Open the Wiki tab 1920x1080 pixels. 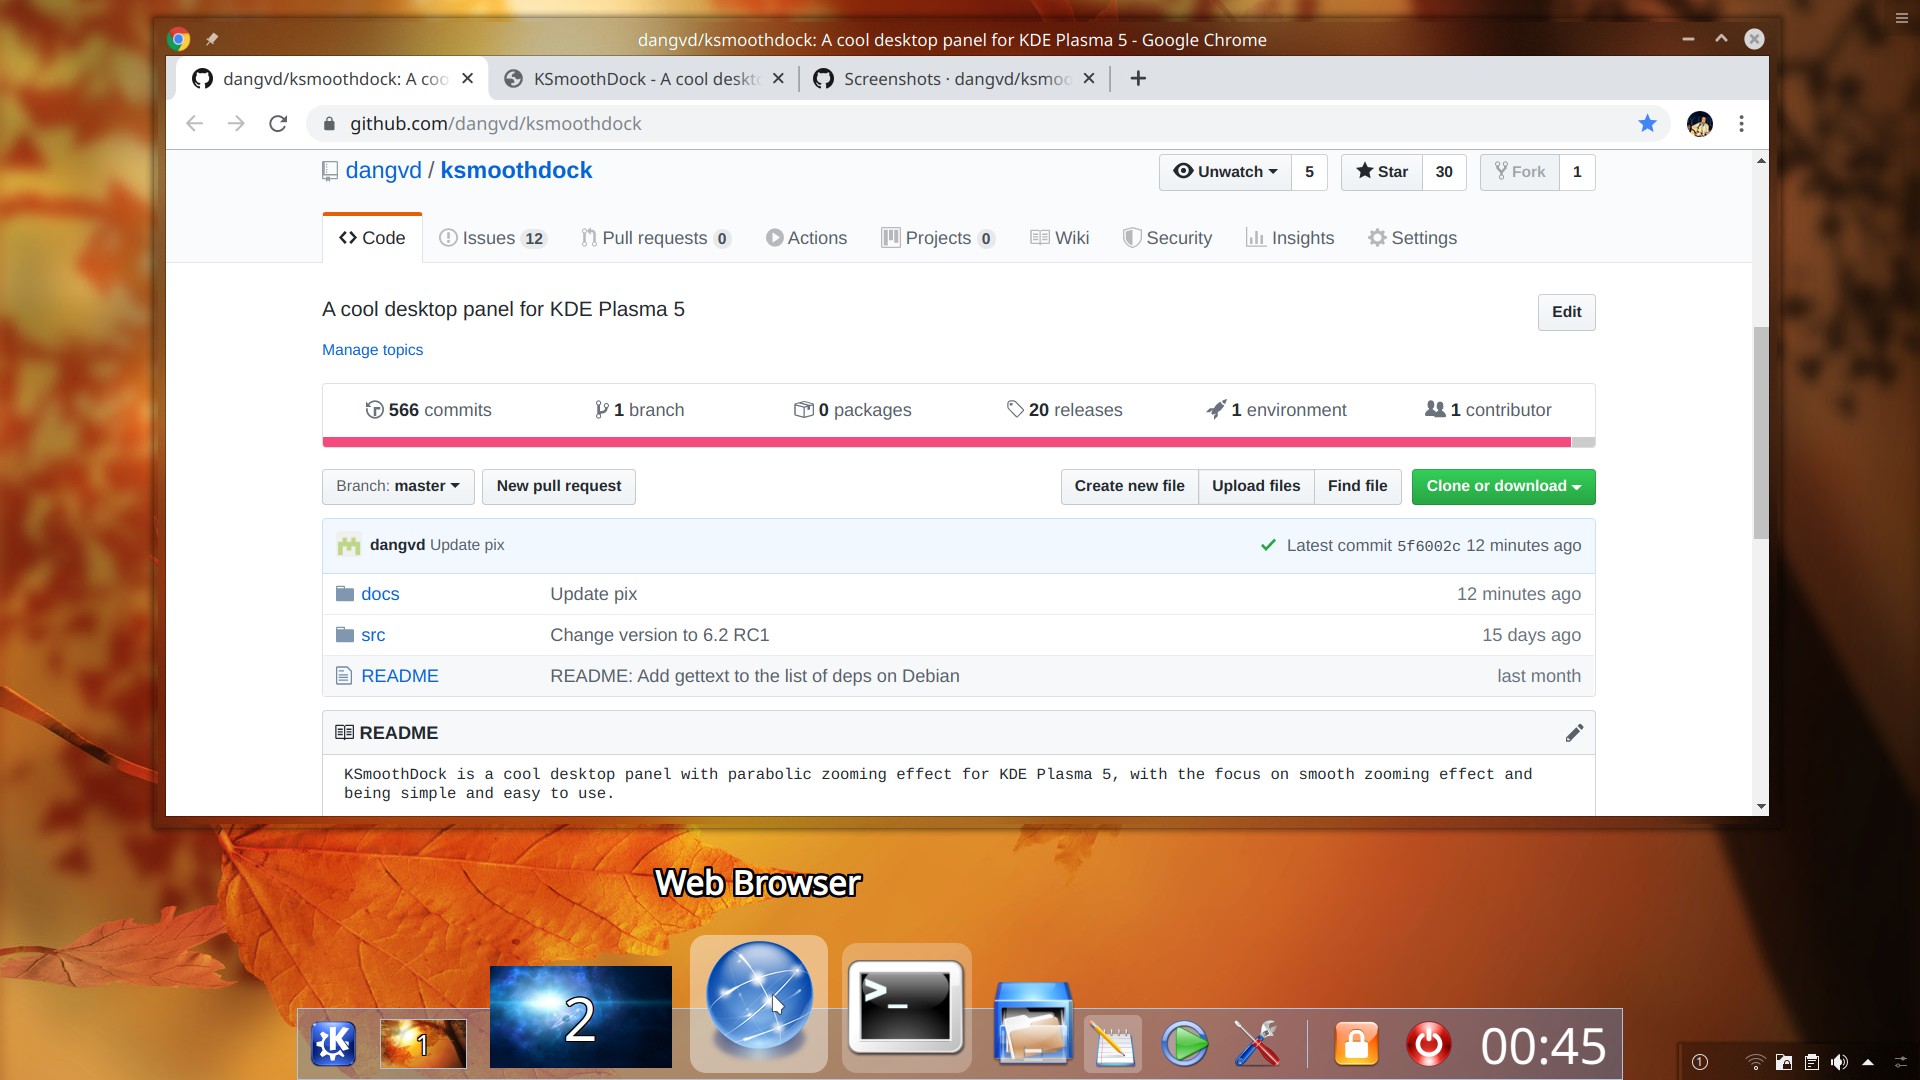[x=1060, y=238]
